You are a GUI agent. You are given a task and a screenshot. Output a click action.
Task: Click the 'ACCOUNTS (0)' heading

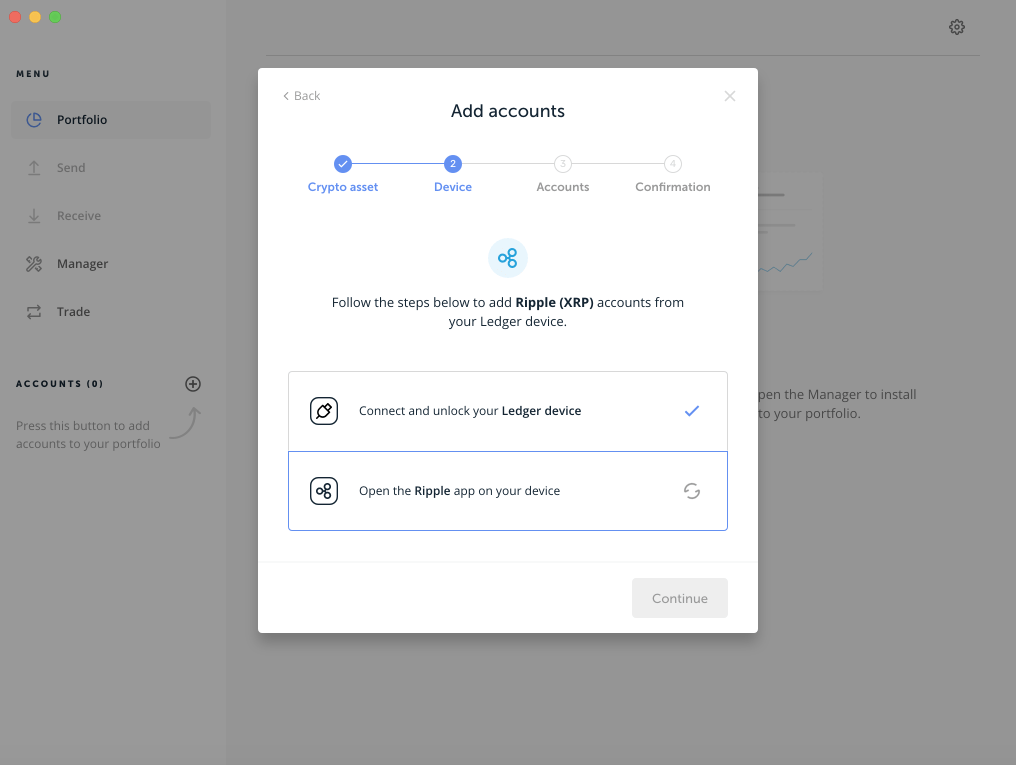click(x=60, y=384)
